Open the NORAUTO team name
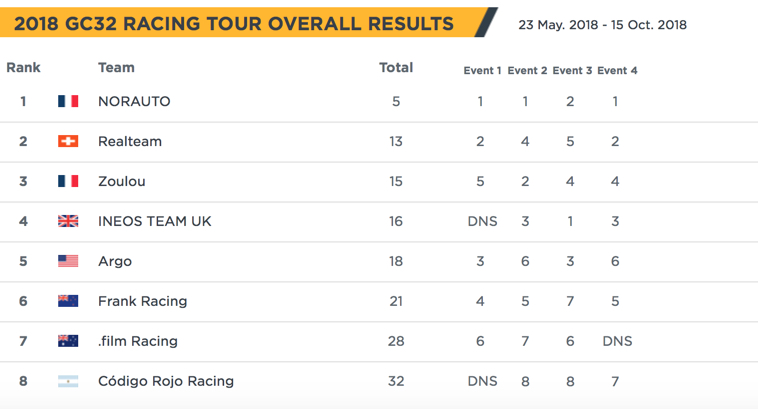Screen dimensions: 758x409 pos(134,101)
